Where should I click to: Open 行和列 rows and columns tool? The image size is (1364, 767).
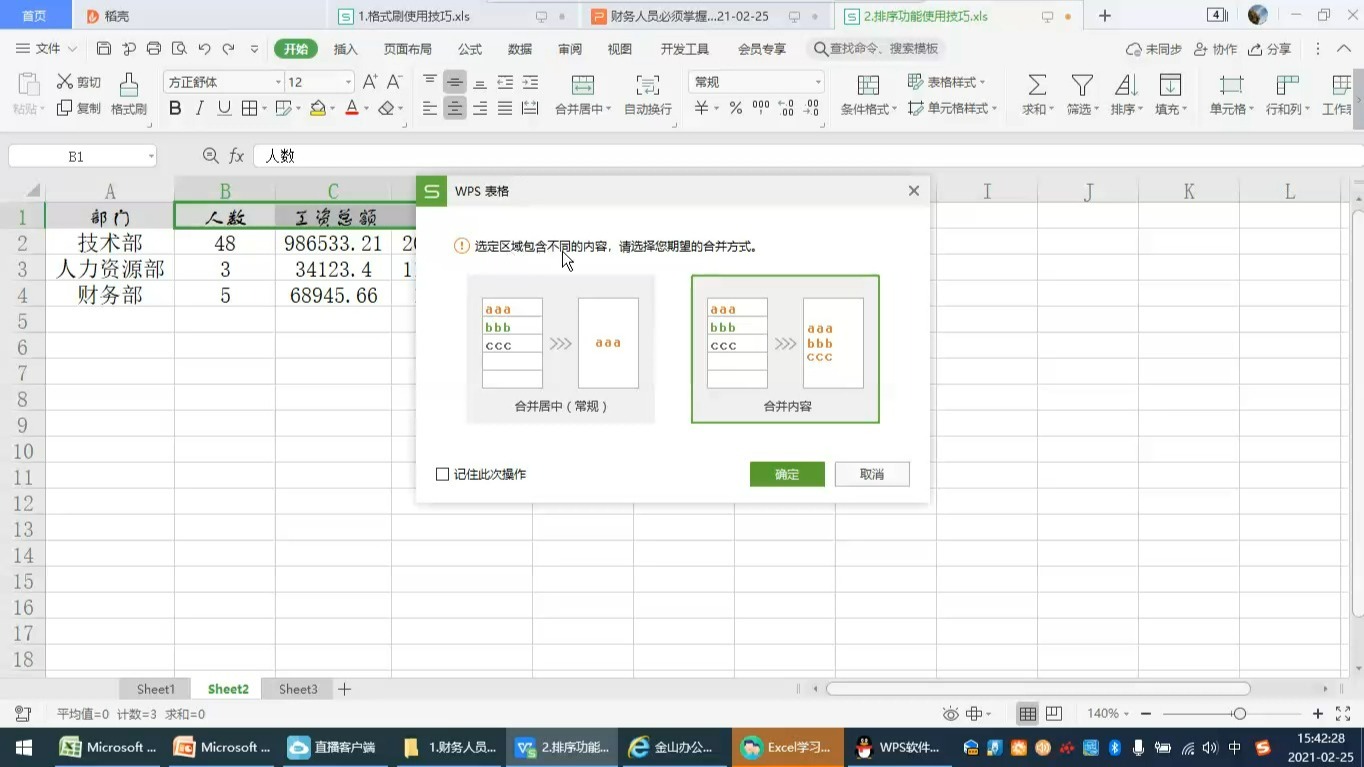[x=1287, y=95]
